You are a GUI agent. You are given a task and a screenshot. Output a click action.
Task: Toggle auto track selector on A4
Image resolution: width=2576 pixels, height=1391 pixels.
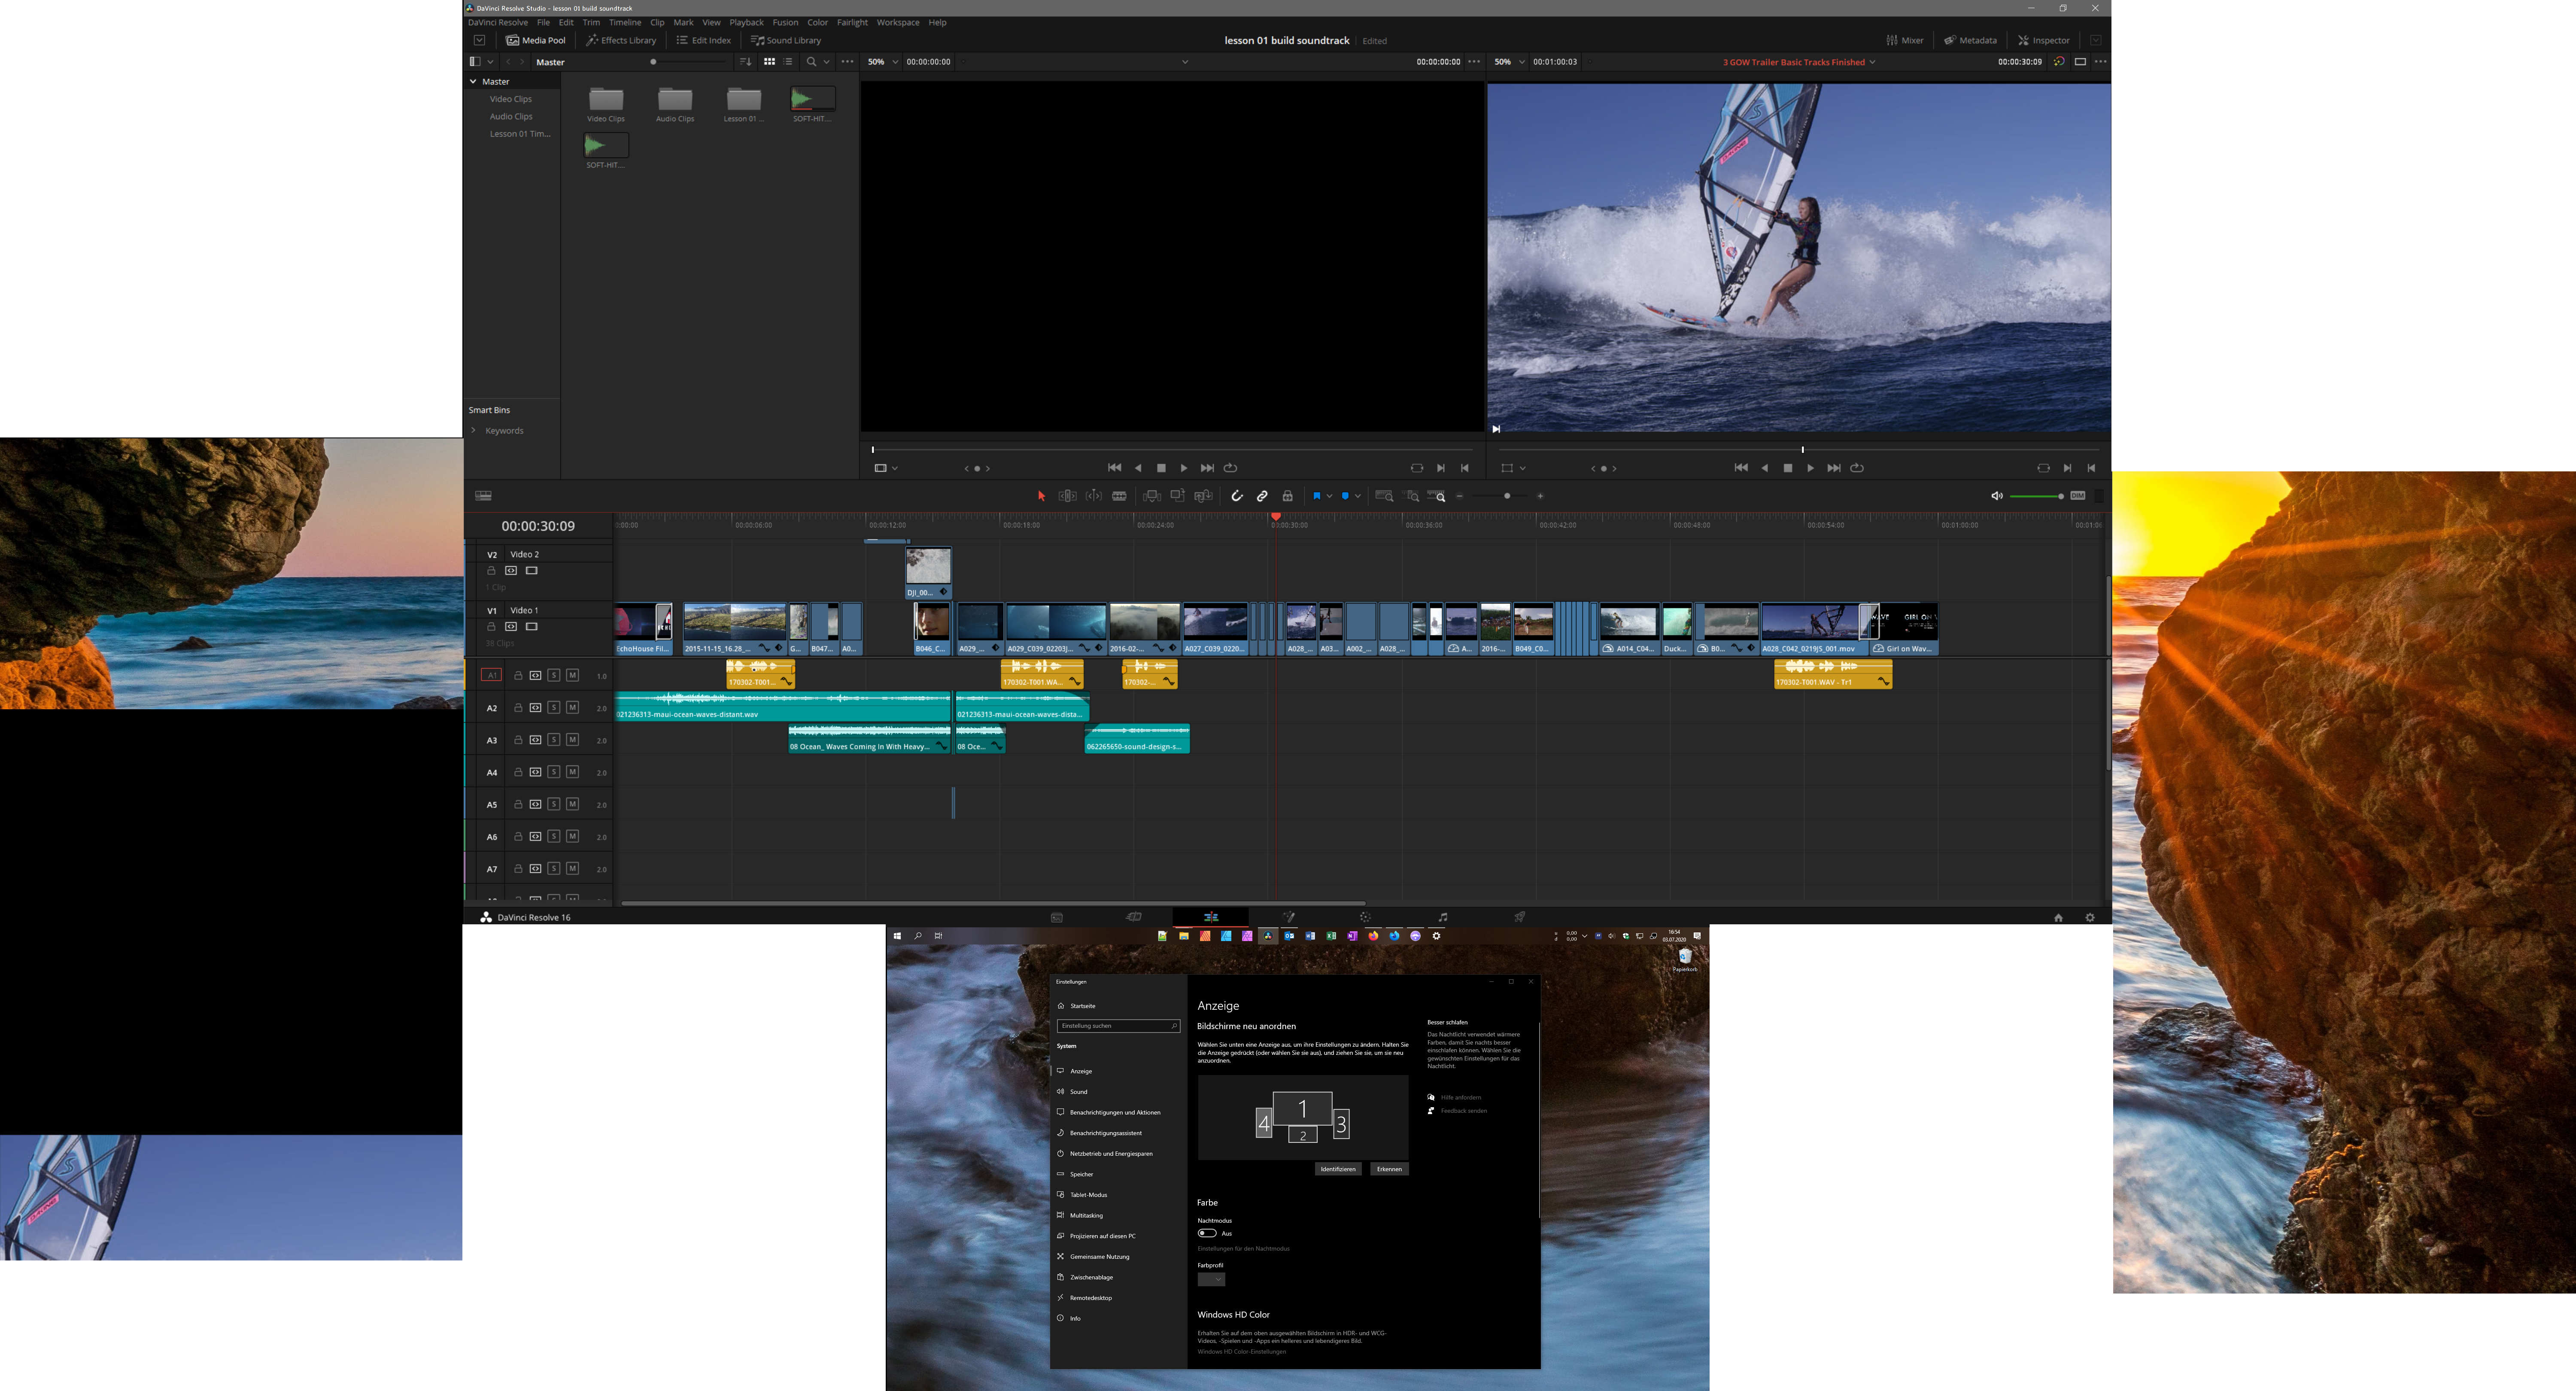[536, 772]
